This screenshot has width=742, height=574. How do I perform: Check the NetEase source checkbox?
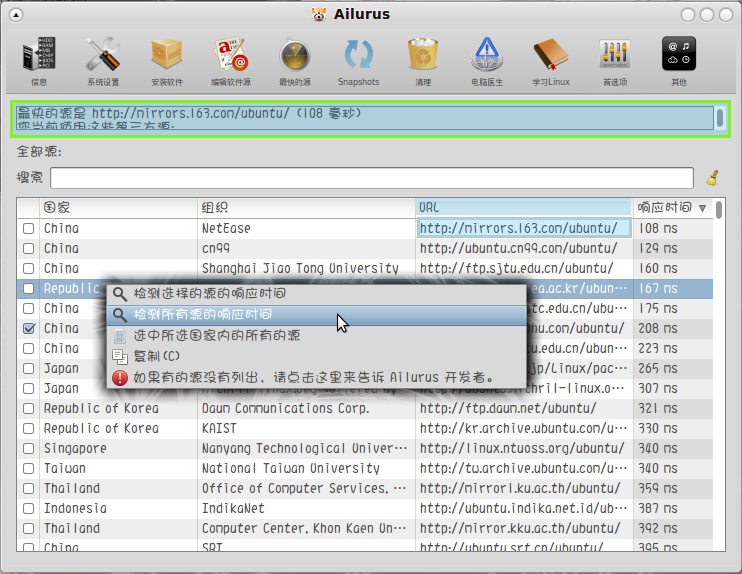pyautogui.click(x=28, y=229)
